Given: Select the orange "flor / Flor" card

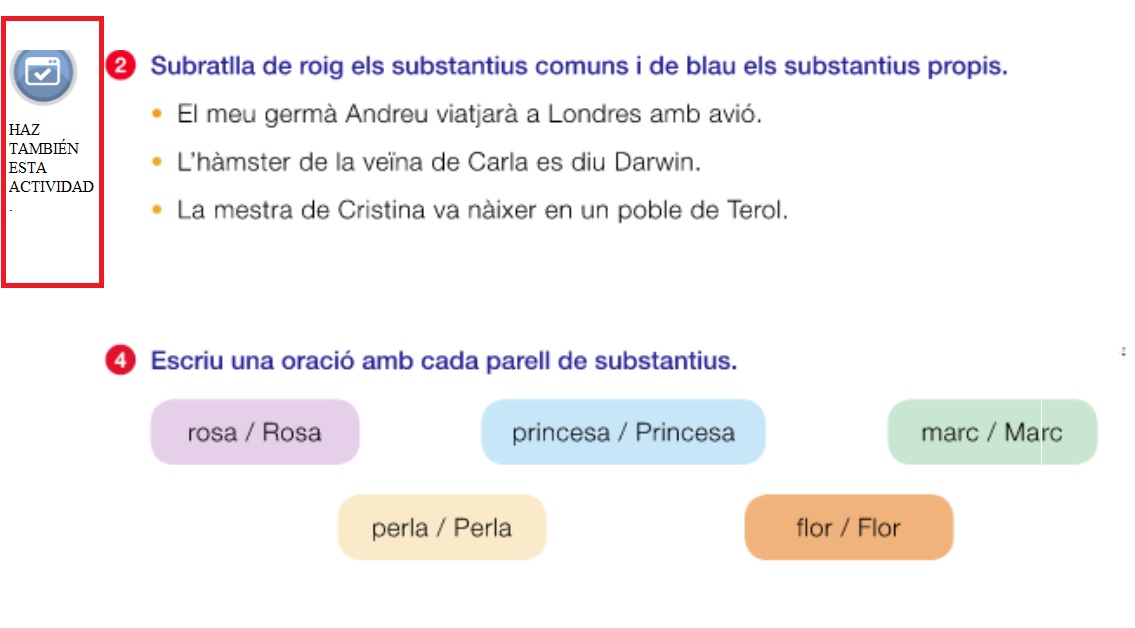Looking at the screenshot, I should pyautogui.click(x=848, y=527).
